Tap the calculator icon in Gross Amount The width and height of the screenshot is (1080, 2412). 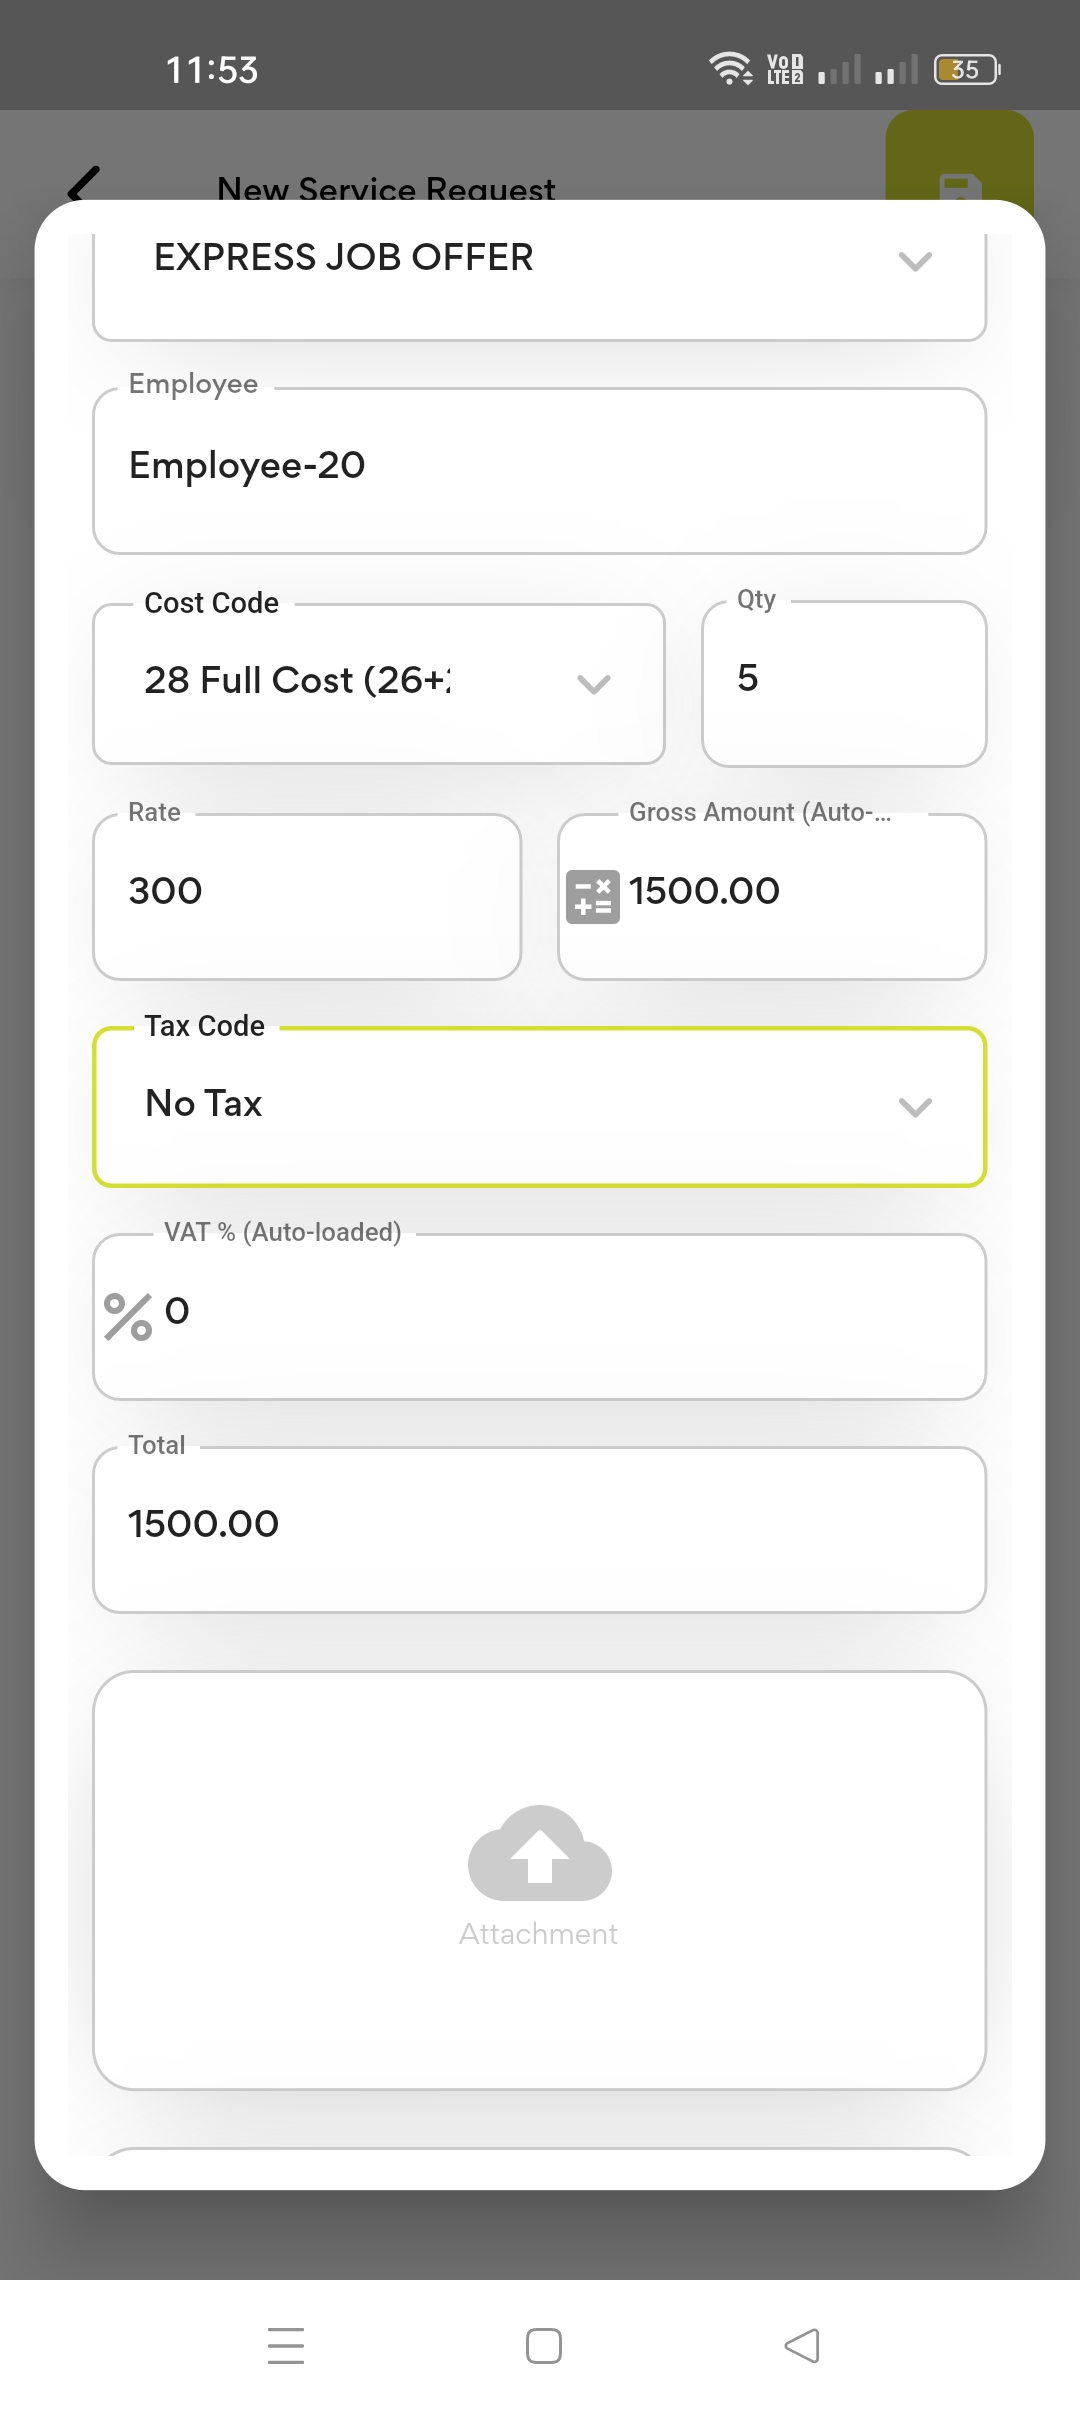point(592,896)
